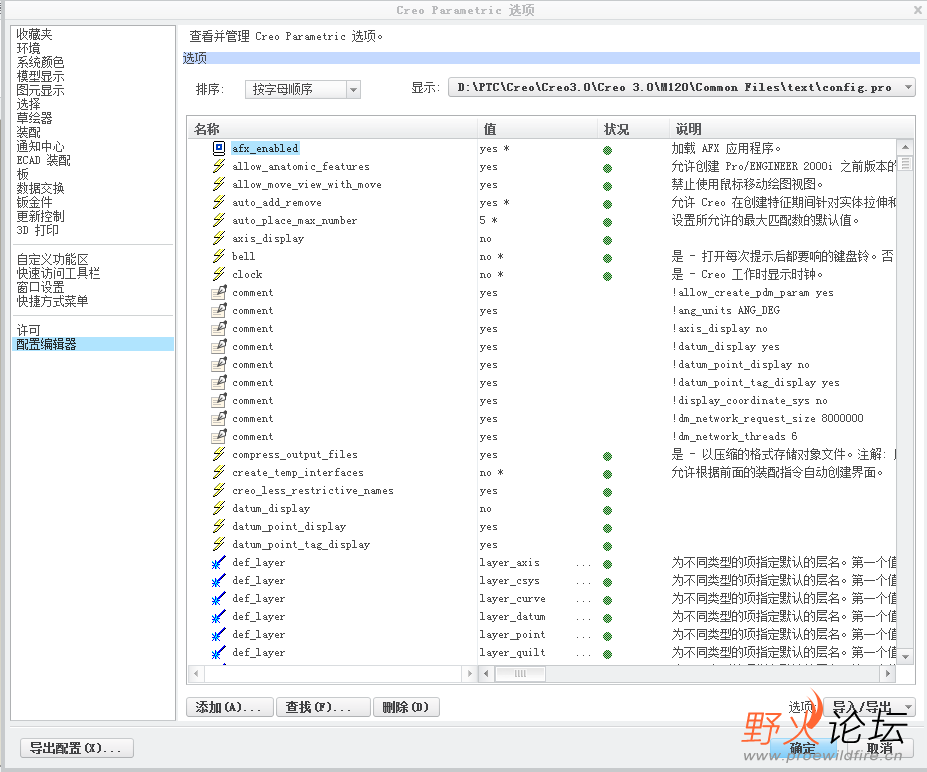The width and height of the screenshot is (927, 772).
Task: Click comment icon for !dm_network_threads 6 row
Action: pyautogui.click(x=219, y=436)
